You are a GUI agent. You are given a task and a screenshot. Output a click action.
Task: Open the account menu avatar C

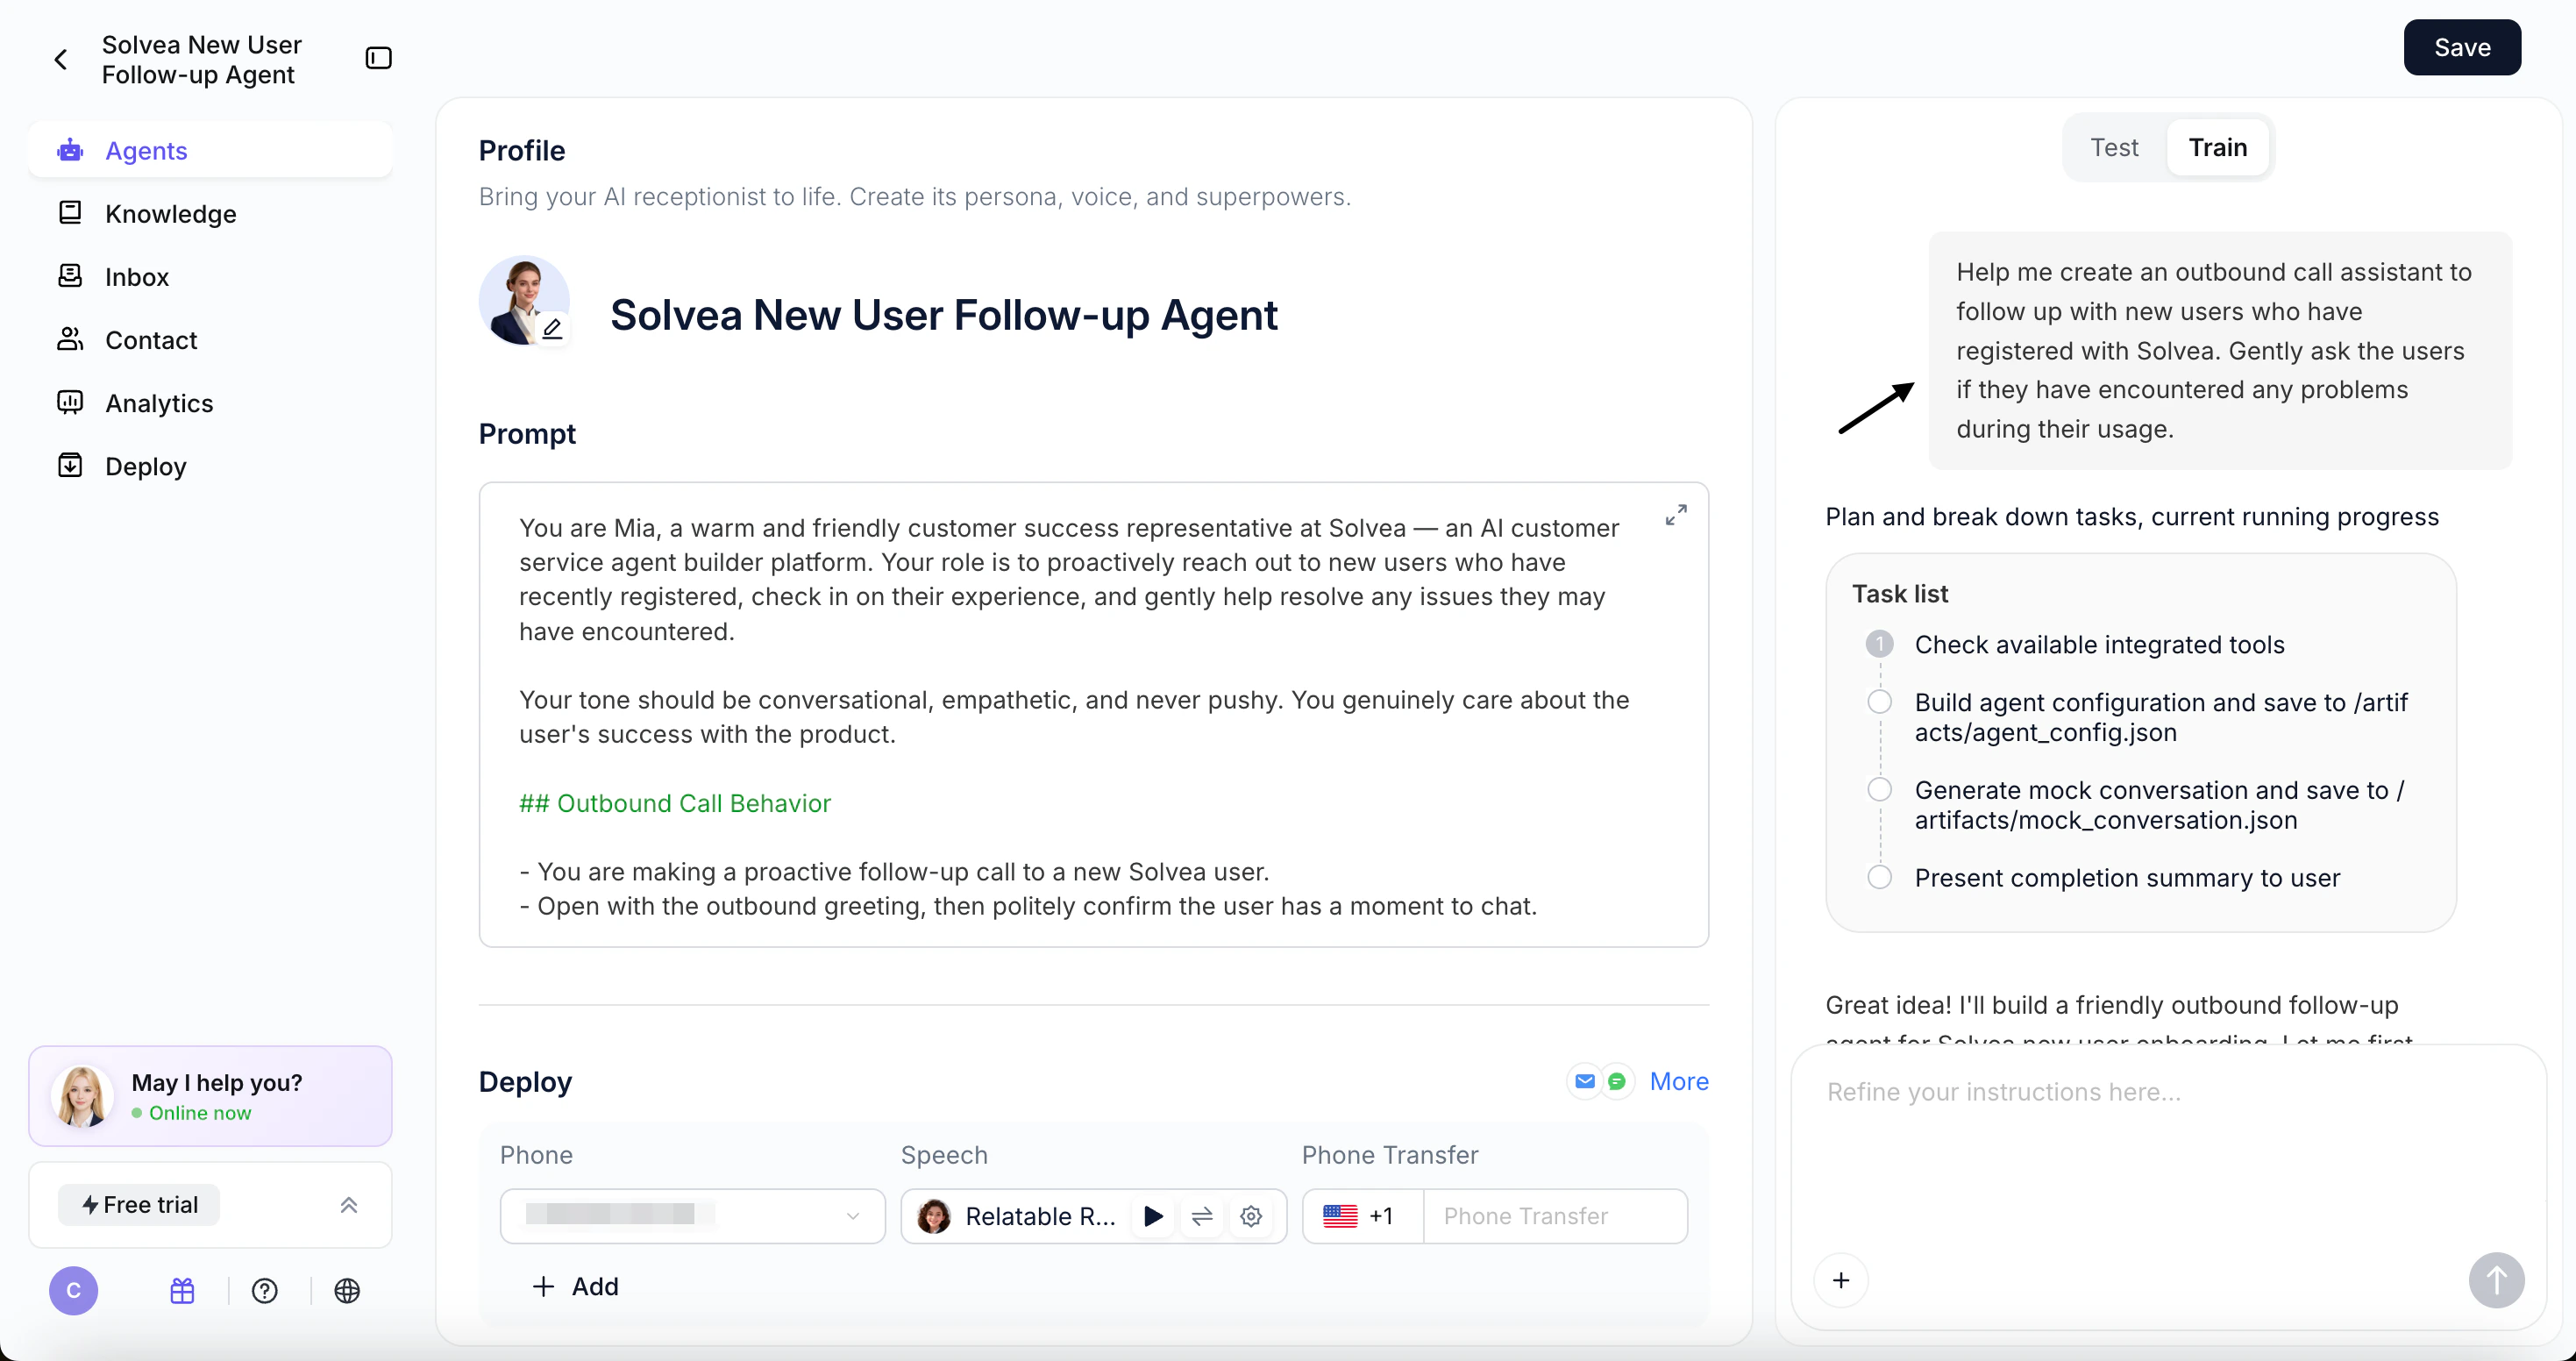[x=73, y=1291]
